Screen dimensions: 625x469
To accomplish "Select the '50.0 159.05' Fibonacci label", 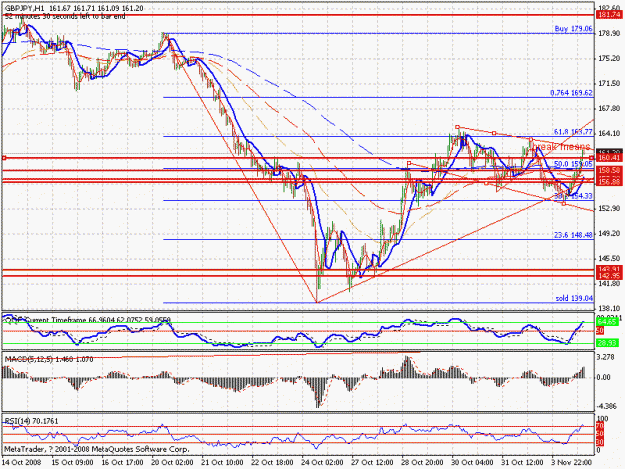I will 573,164.
